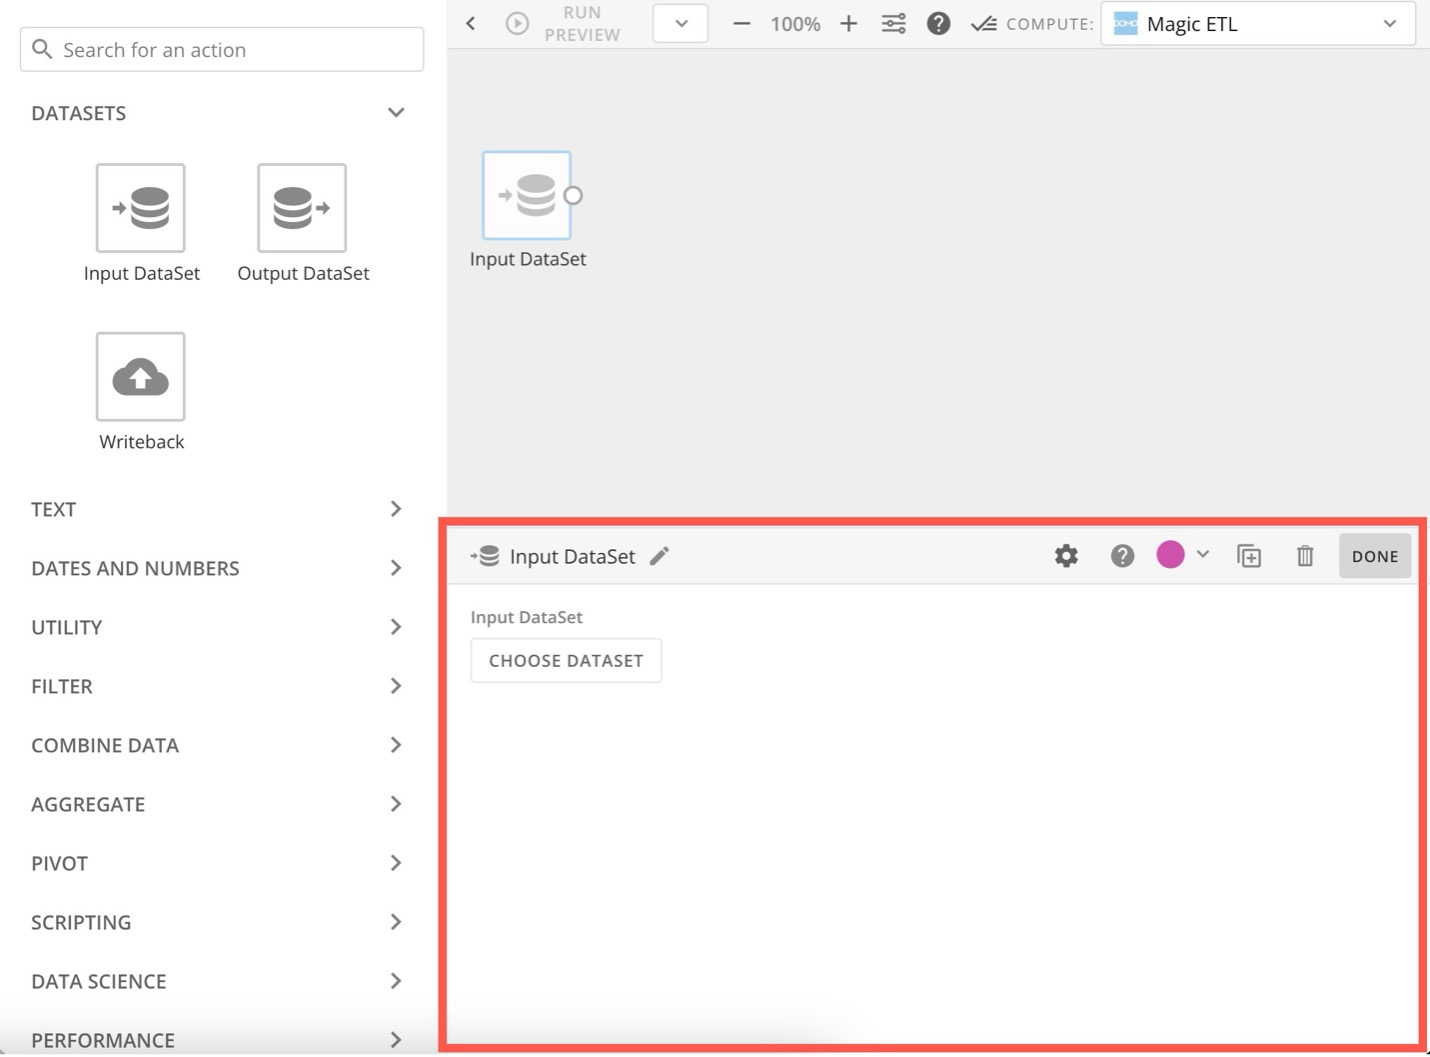
Task: Expand the AGGREGATE category
Action: (x=395, y=804)
